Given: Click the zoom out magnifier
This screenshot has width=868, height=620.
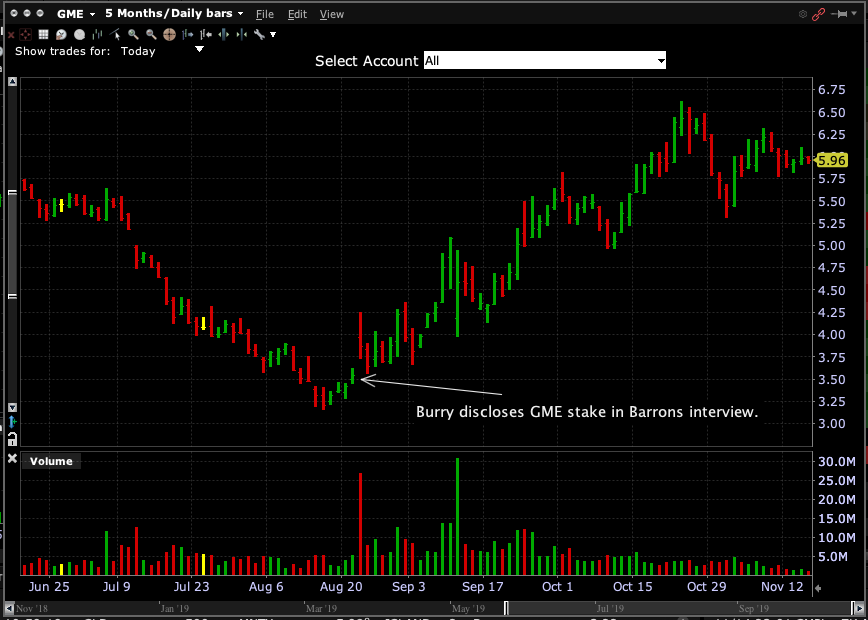Looking at the screenshot, I should pos(151,35).
